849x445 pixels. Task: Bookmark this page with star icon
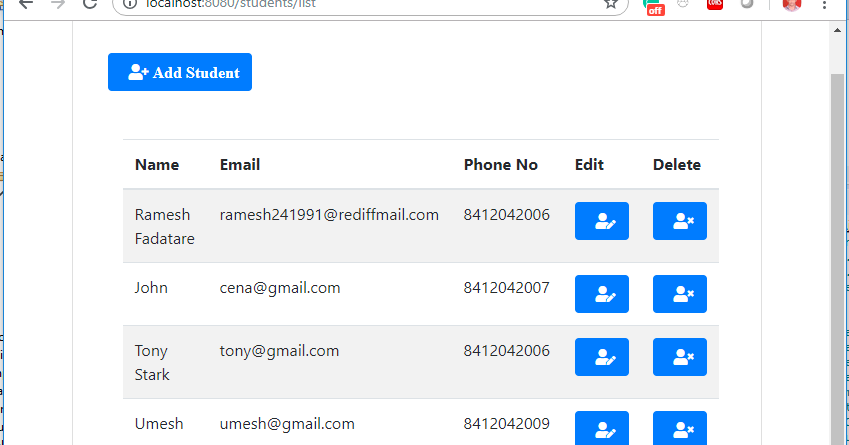(x=610, y=4)
